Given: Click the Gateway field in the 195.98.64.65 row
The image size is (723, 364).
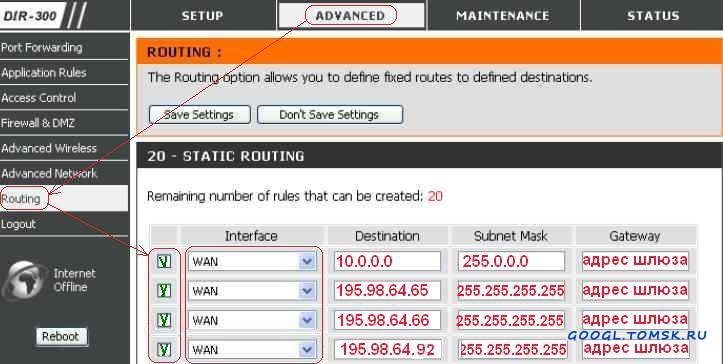Looking at the screenshot, I should coord(635,291).
